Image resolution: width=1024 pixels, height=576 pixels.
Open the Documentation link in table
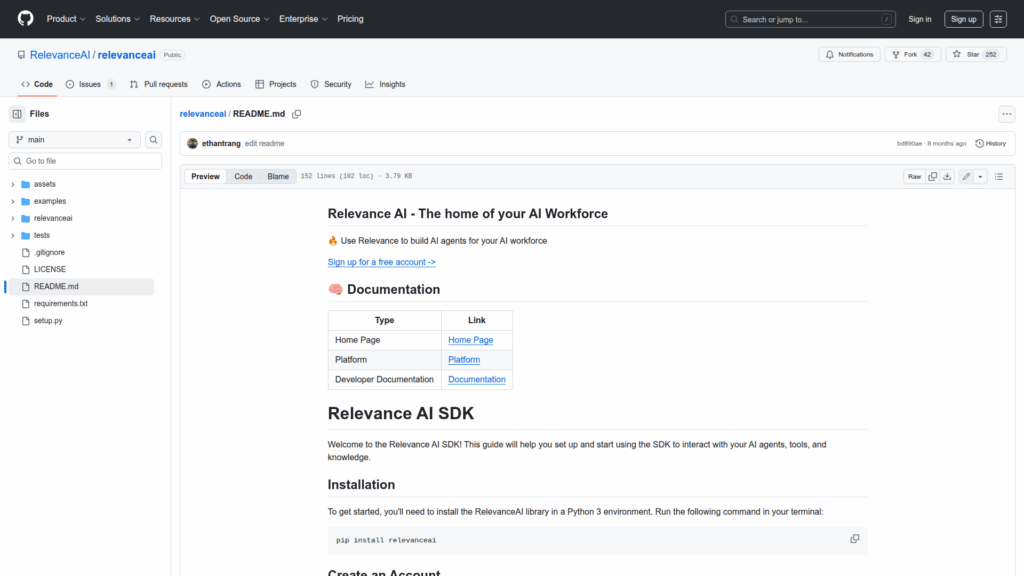pos(477,379)
